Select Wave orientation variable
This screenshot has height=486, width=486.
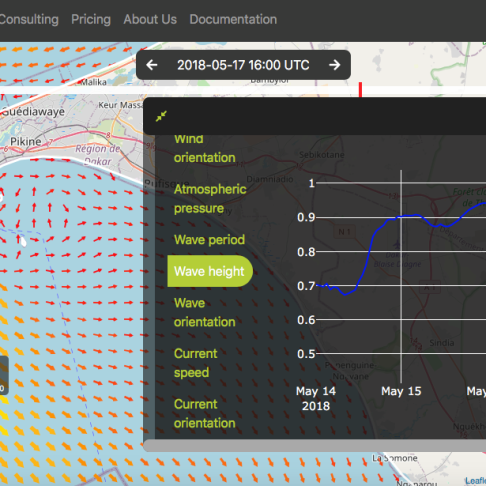coord(205,312)
